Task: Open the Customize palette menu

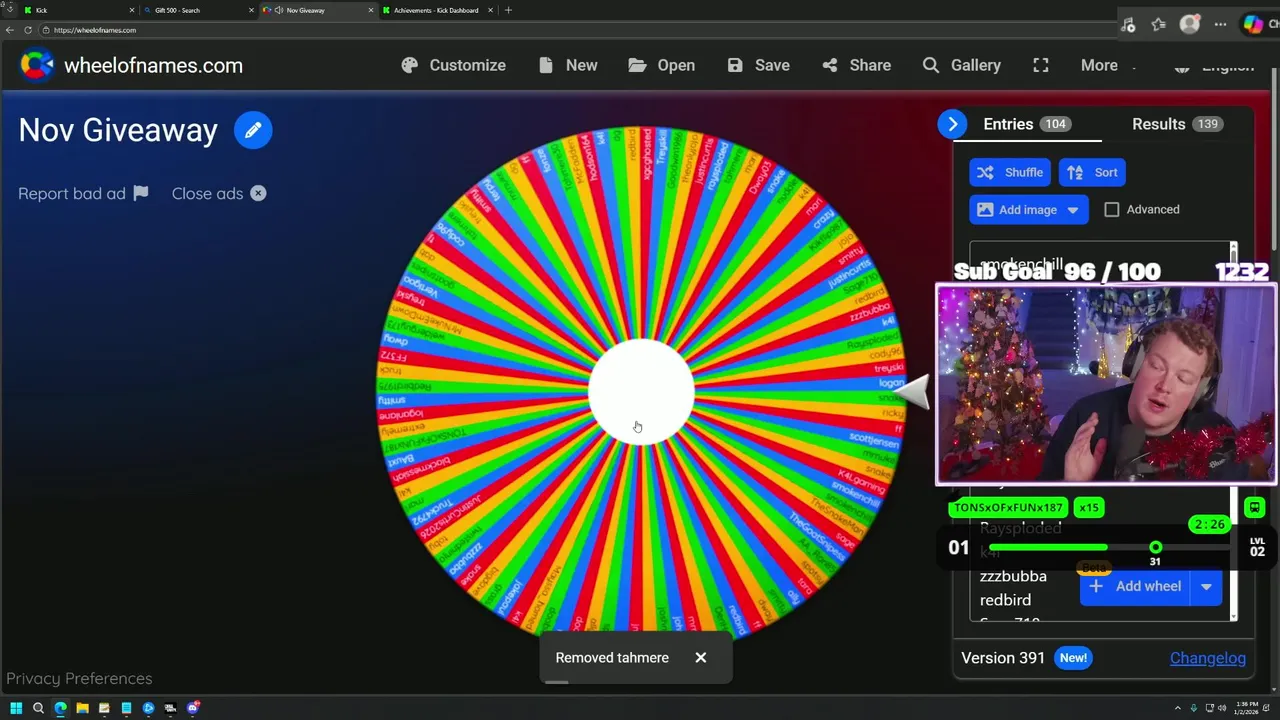Action: pos(453,65)
